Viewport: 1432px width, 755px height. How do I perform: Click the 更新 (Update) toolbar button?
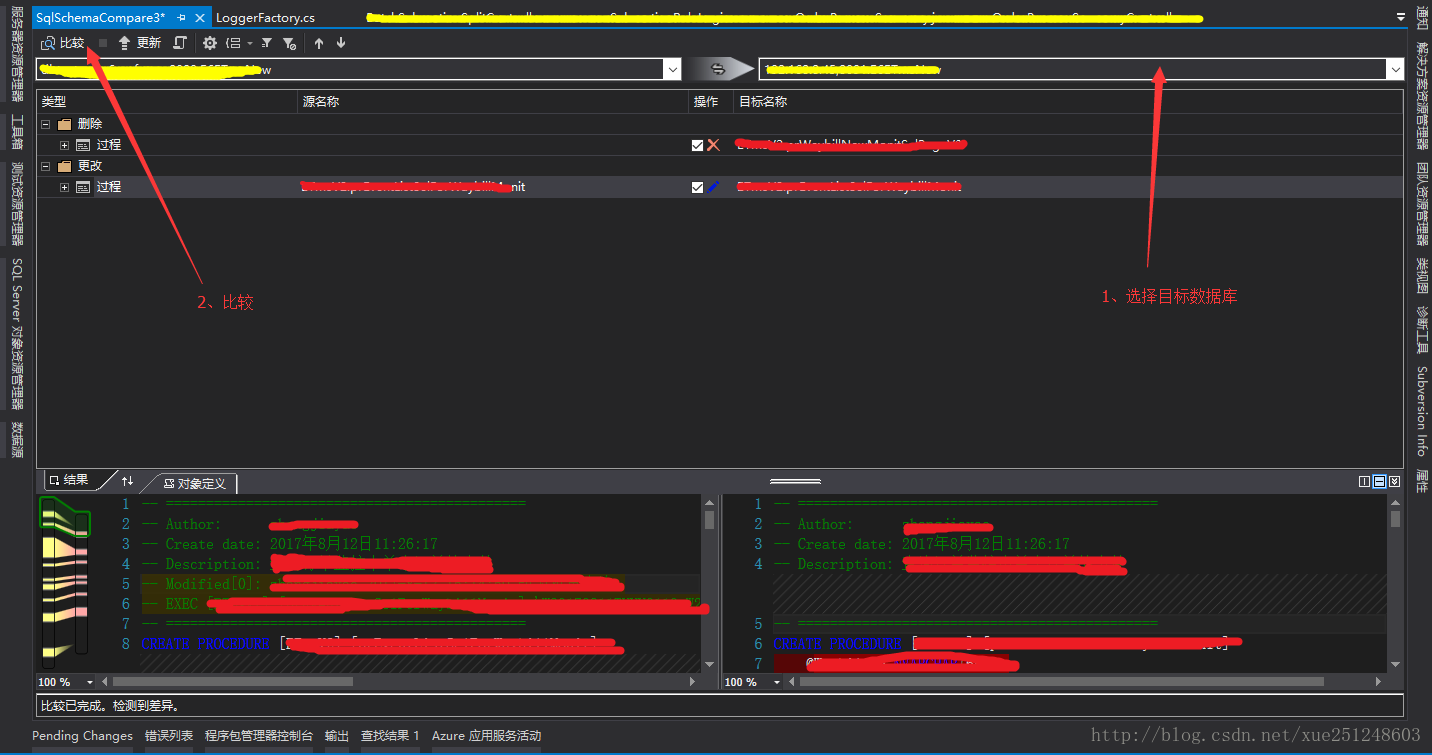(139, 43)
